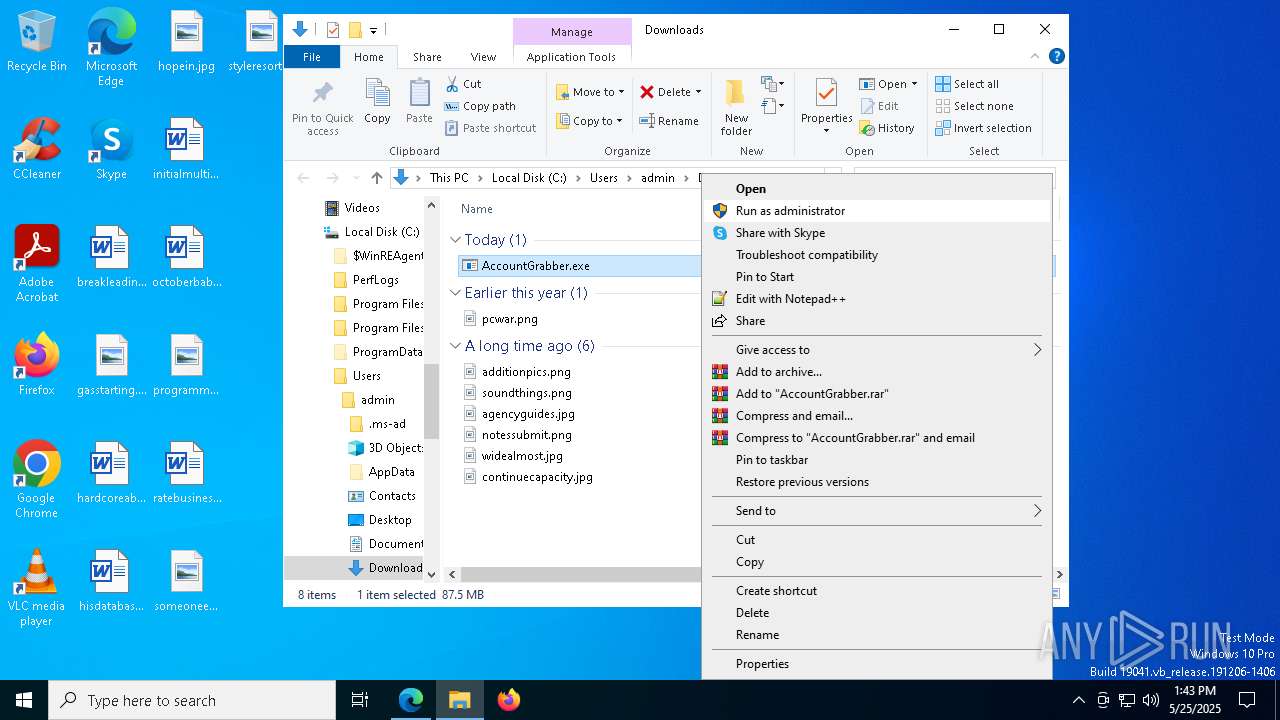The height and width of the screenshot is (720, 1280).
Task: Open the File tab
Action: pyautogui.click(x=312, y=57)
